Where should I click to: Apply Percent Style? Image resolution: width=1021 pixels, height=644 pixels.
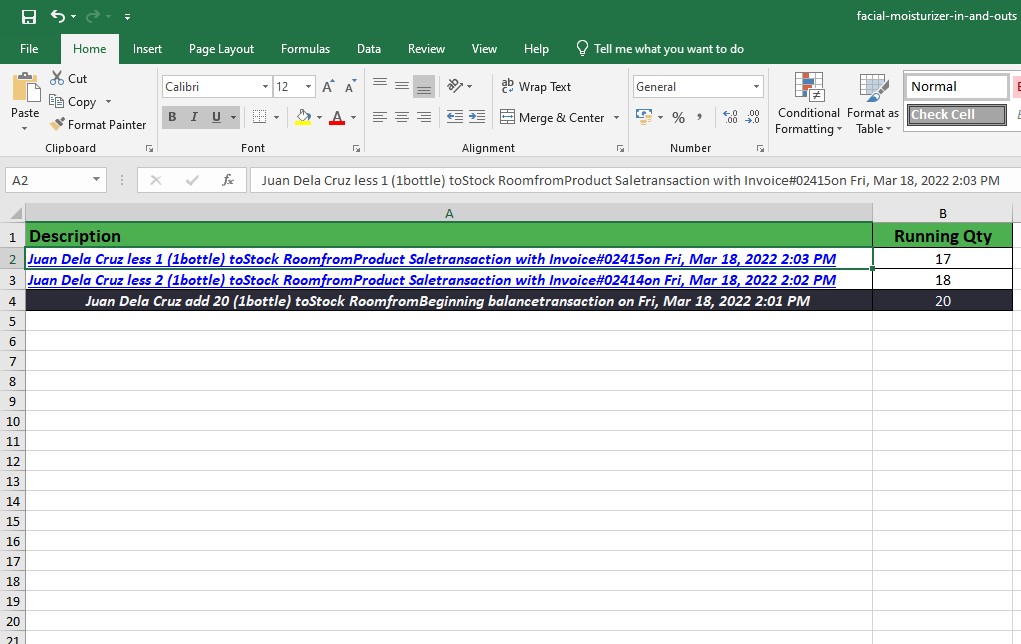(678, 117)
